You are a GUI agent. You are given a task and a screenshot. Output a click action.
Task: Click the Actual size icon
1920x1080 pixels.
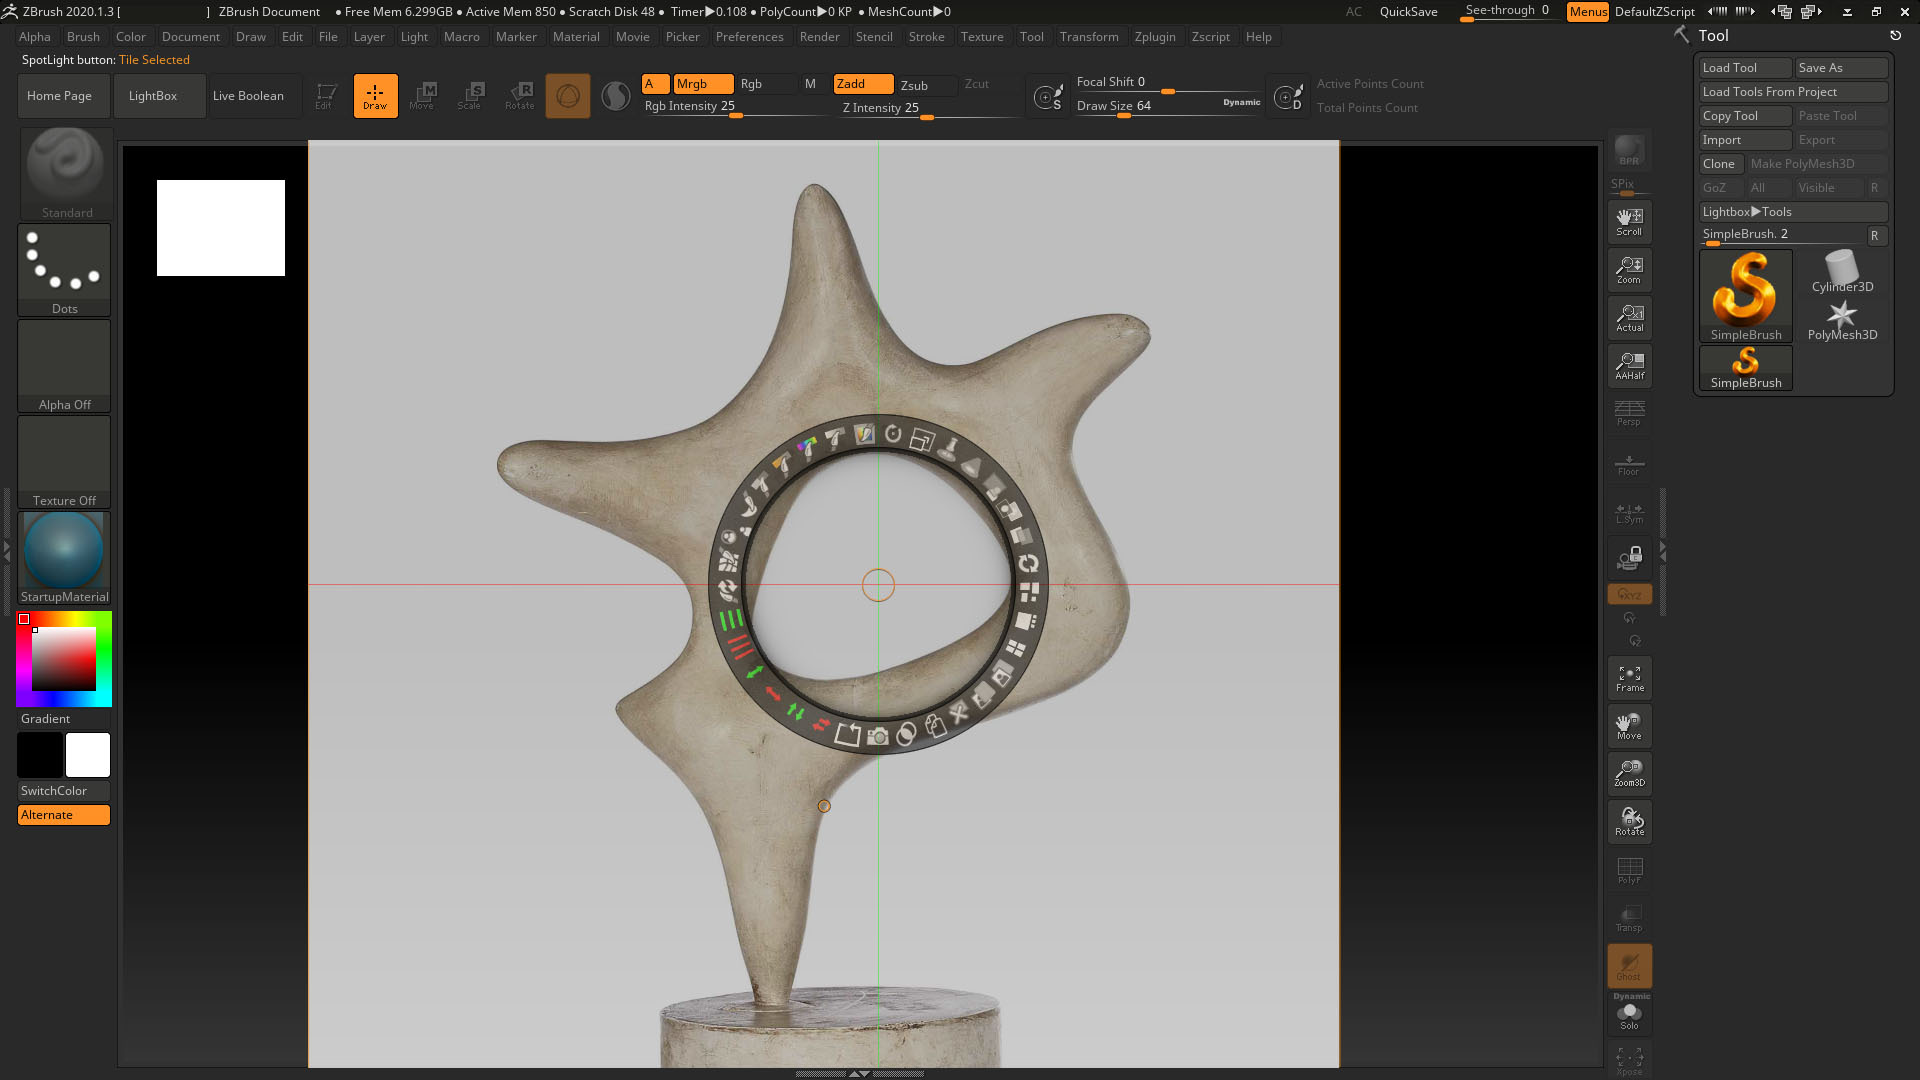1629,318
